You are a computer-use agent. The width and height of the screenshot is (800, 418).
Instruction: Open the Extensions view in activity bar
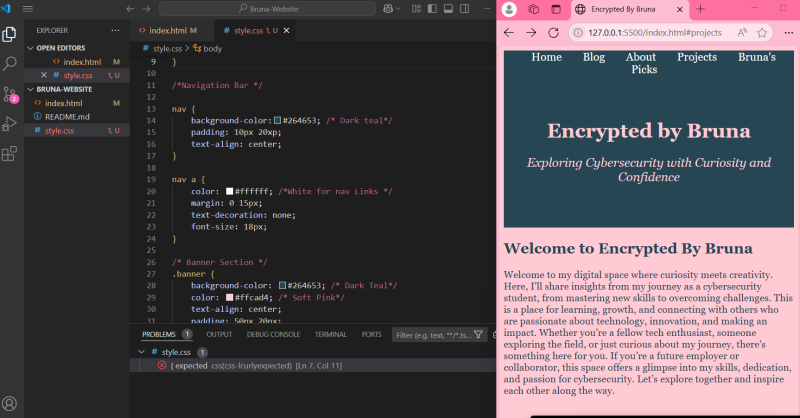[10, 154]
